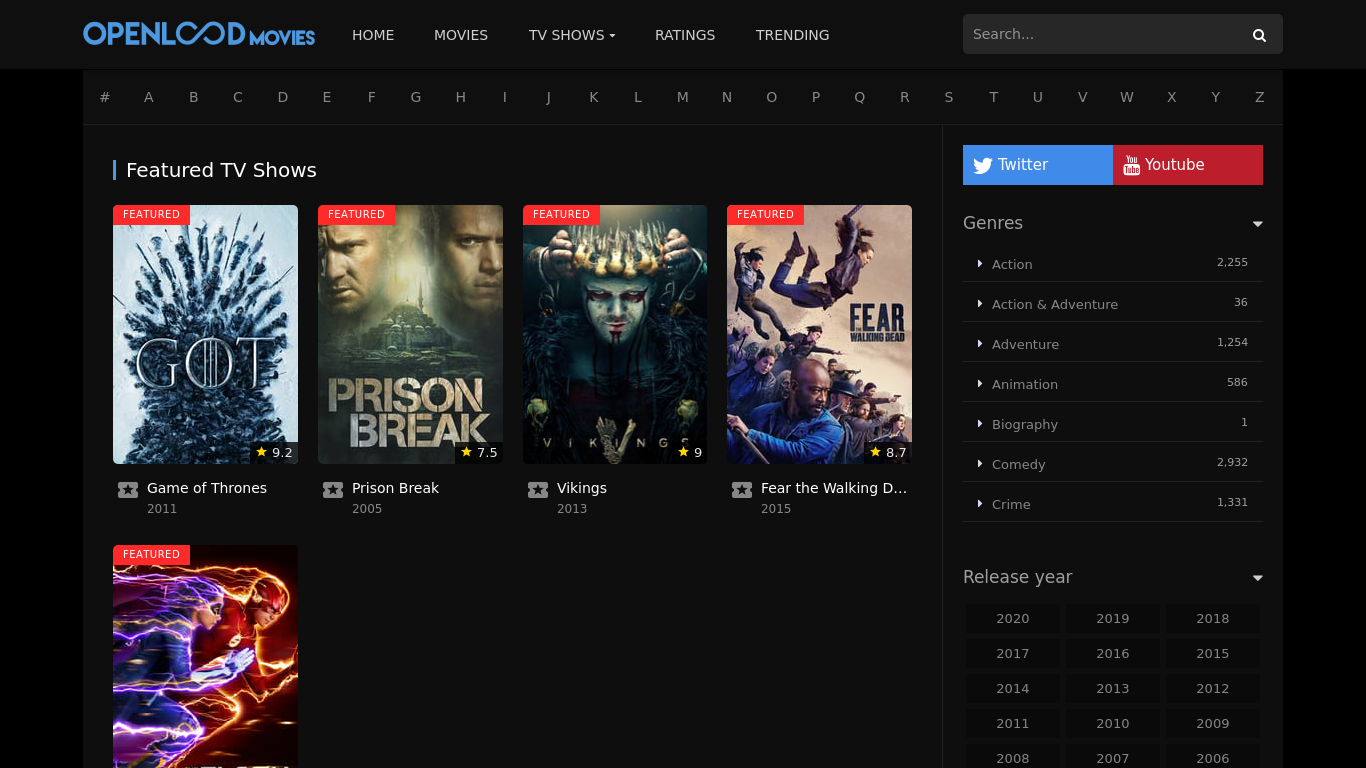The width and height of the screenshot is (1366, 768).
Task: Browse titles starting with A
Action: pyautogui.click(x=149, y=97)
